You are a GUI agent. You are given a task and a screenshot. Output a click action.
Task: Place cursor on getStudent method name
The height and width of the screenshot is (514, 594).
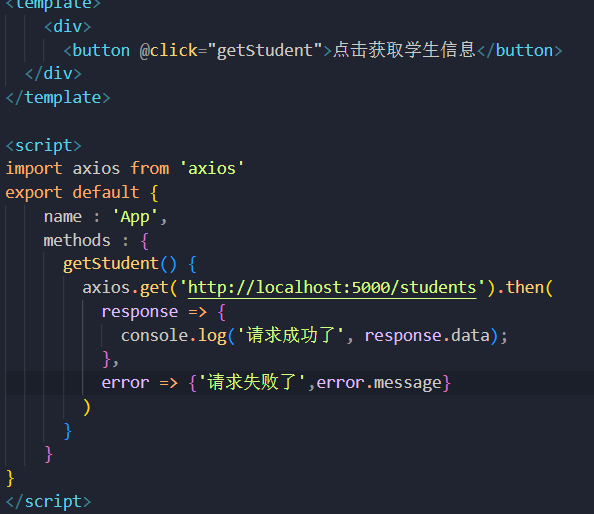click(x=111, y=264)
